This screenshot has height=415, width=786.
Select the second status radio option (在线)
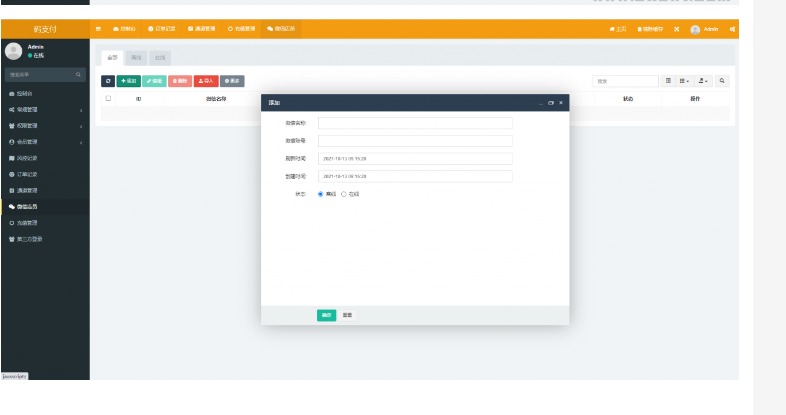point(344,194)
